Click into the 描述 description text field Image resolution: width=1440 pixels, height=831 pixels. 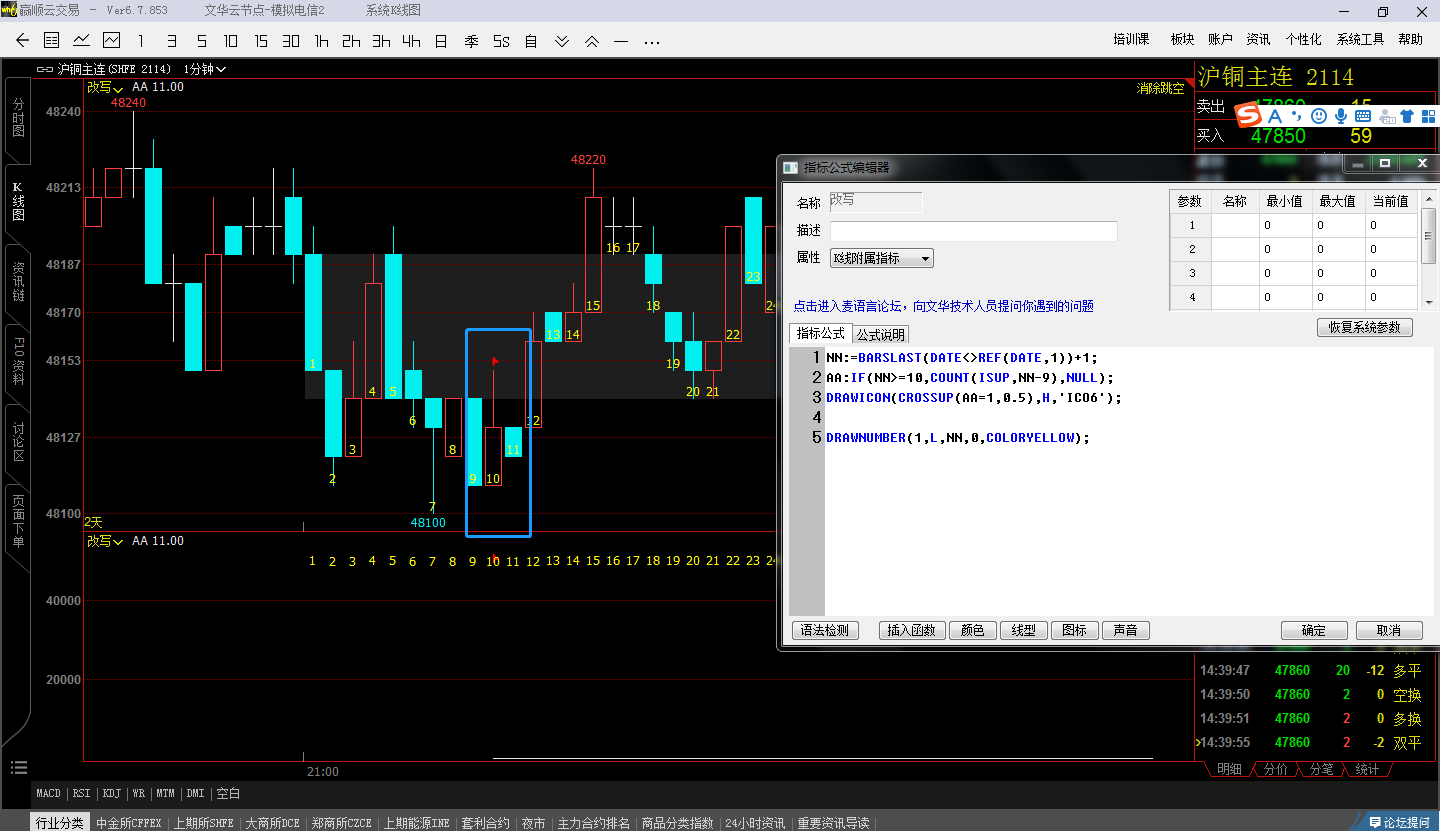(973, 231)
